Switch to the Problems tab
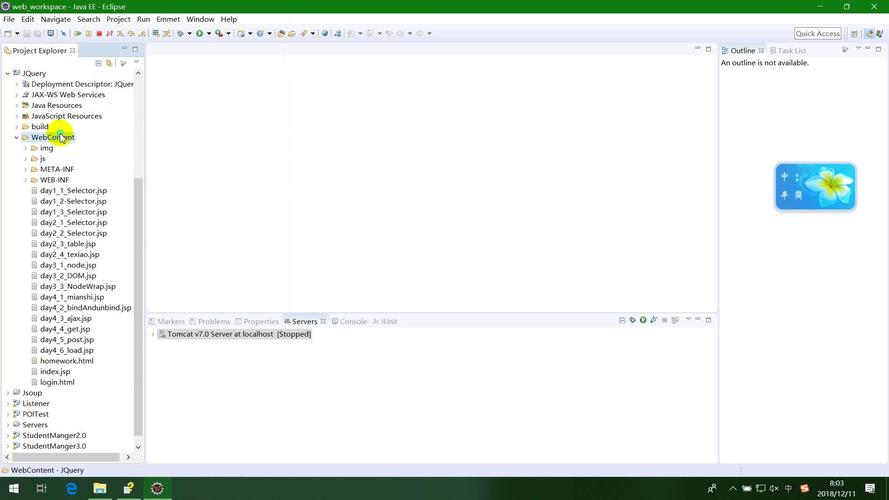This screenshot has height=500, width=889. (x=210, y=321)
